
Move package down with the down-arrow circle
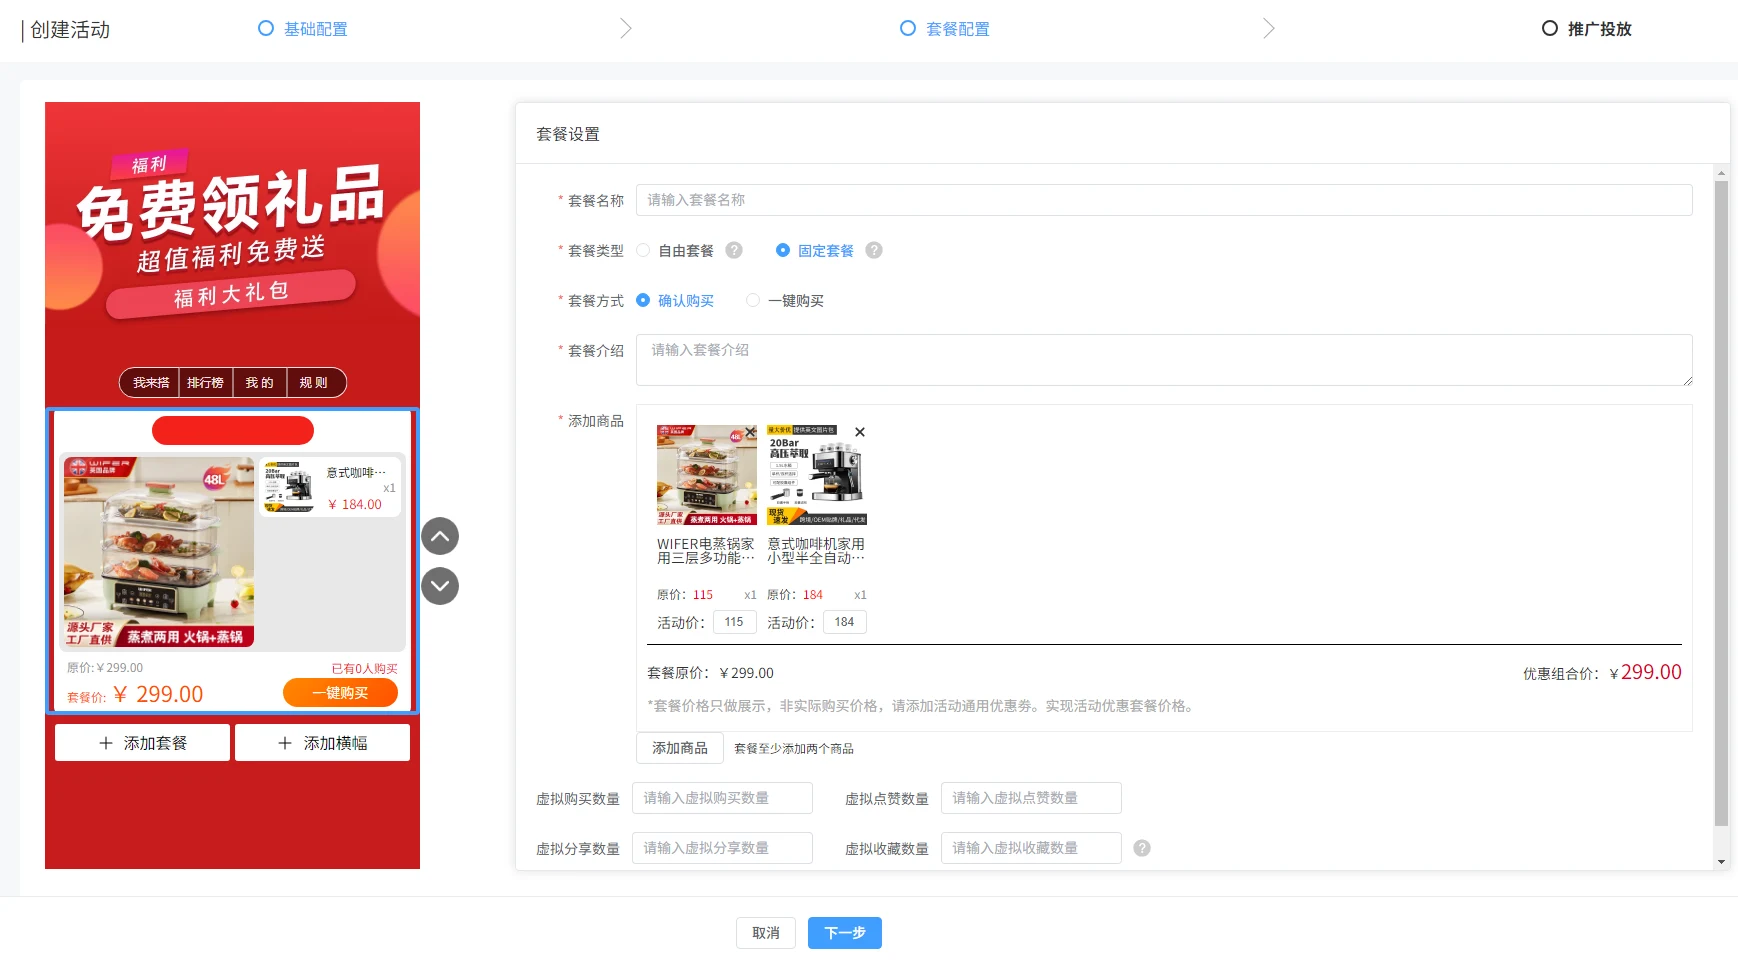(x=440, y=586)
